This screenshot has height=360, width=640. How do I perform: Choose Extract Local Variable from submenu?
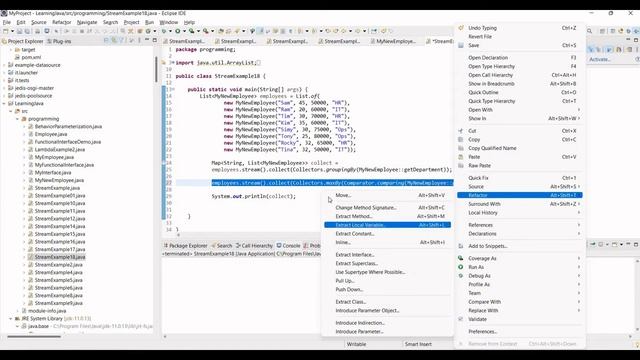click(387, 225)
